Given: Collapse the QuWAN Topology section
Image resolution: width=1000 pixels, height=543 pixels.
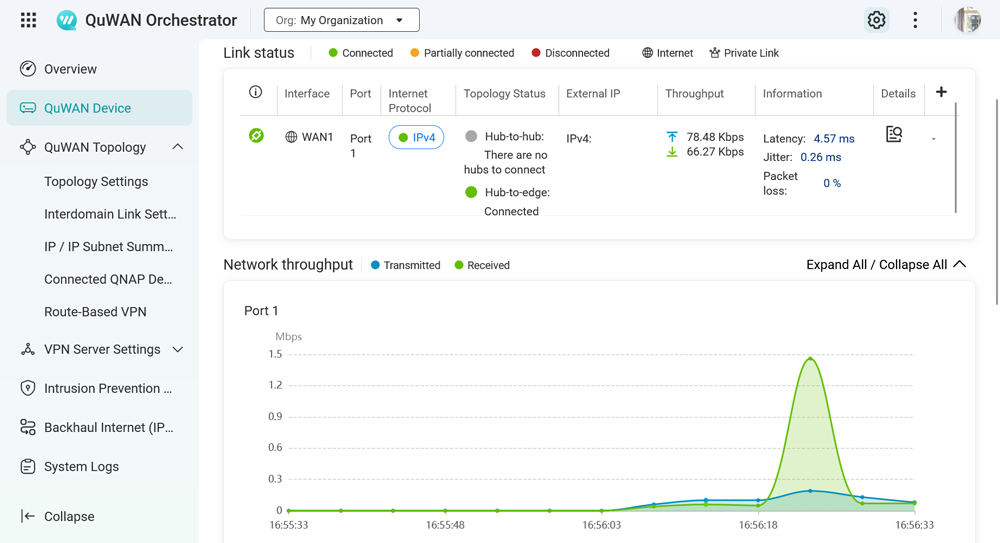Looking at the screenshot, I should 177,147.
